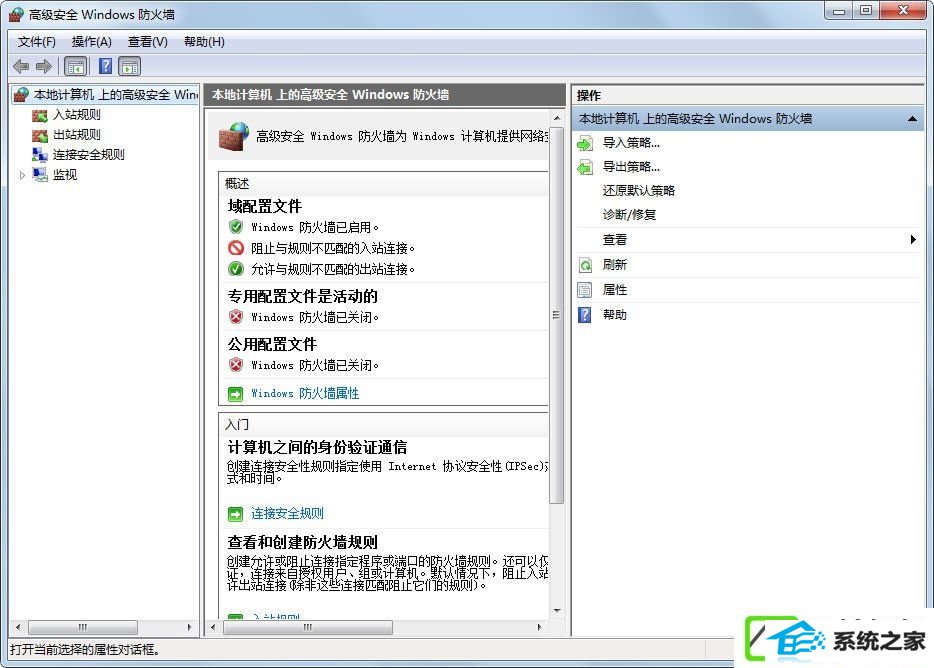Click the Back arrow toolbar icon
934x668 pixels.
click(x=21, y=66)
